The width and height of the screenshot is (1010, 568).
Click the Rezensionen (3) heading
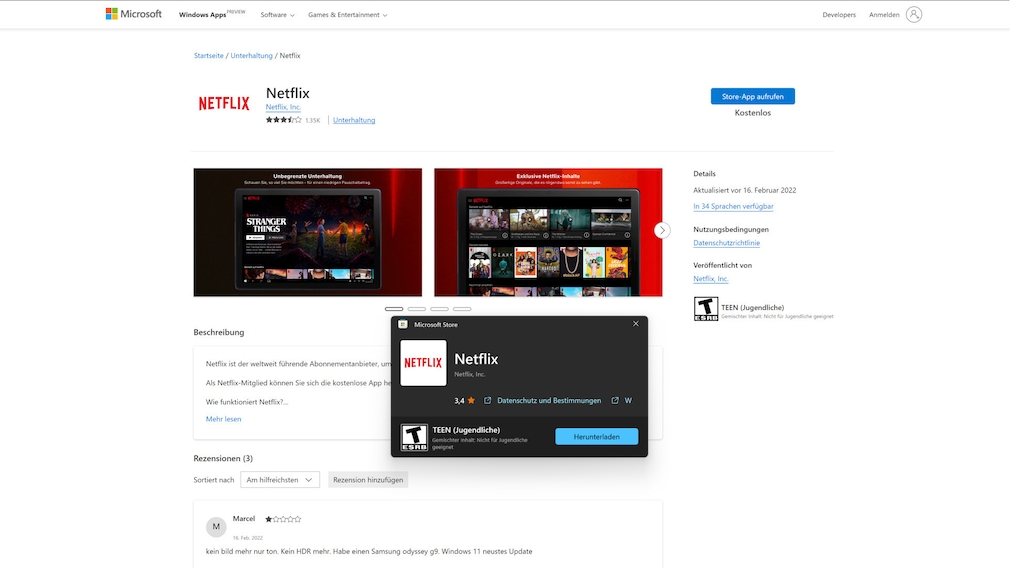click(x=223, y=459)
